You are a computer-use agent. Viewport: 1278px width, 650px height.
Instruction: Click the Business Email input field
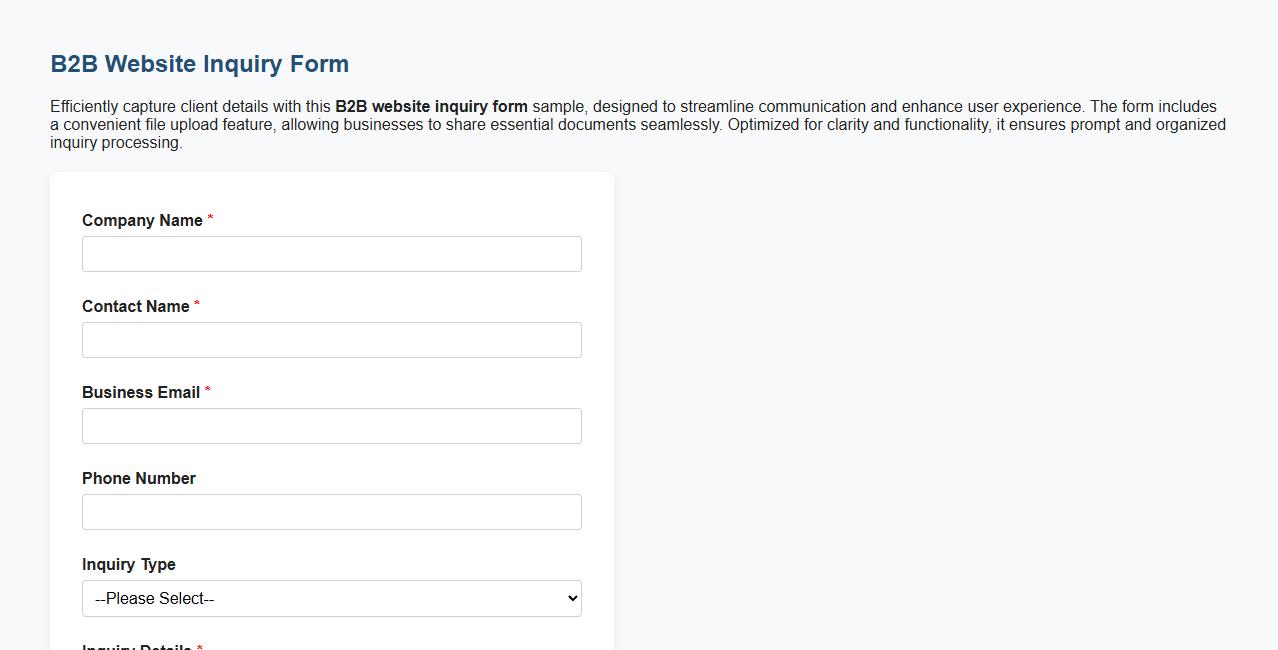point(331,425)
